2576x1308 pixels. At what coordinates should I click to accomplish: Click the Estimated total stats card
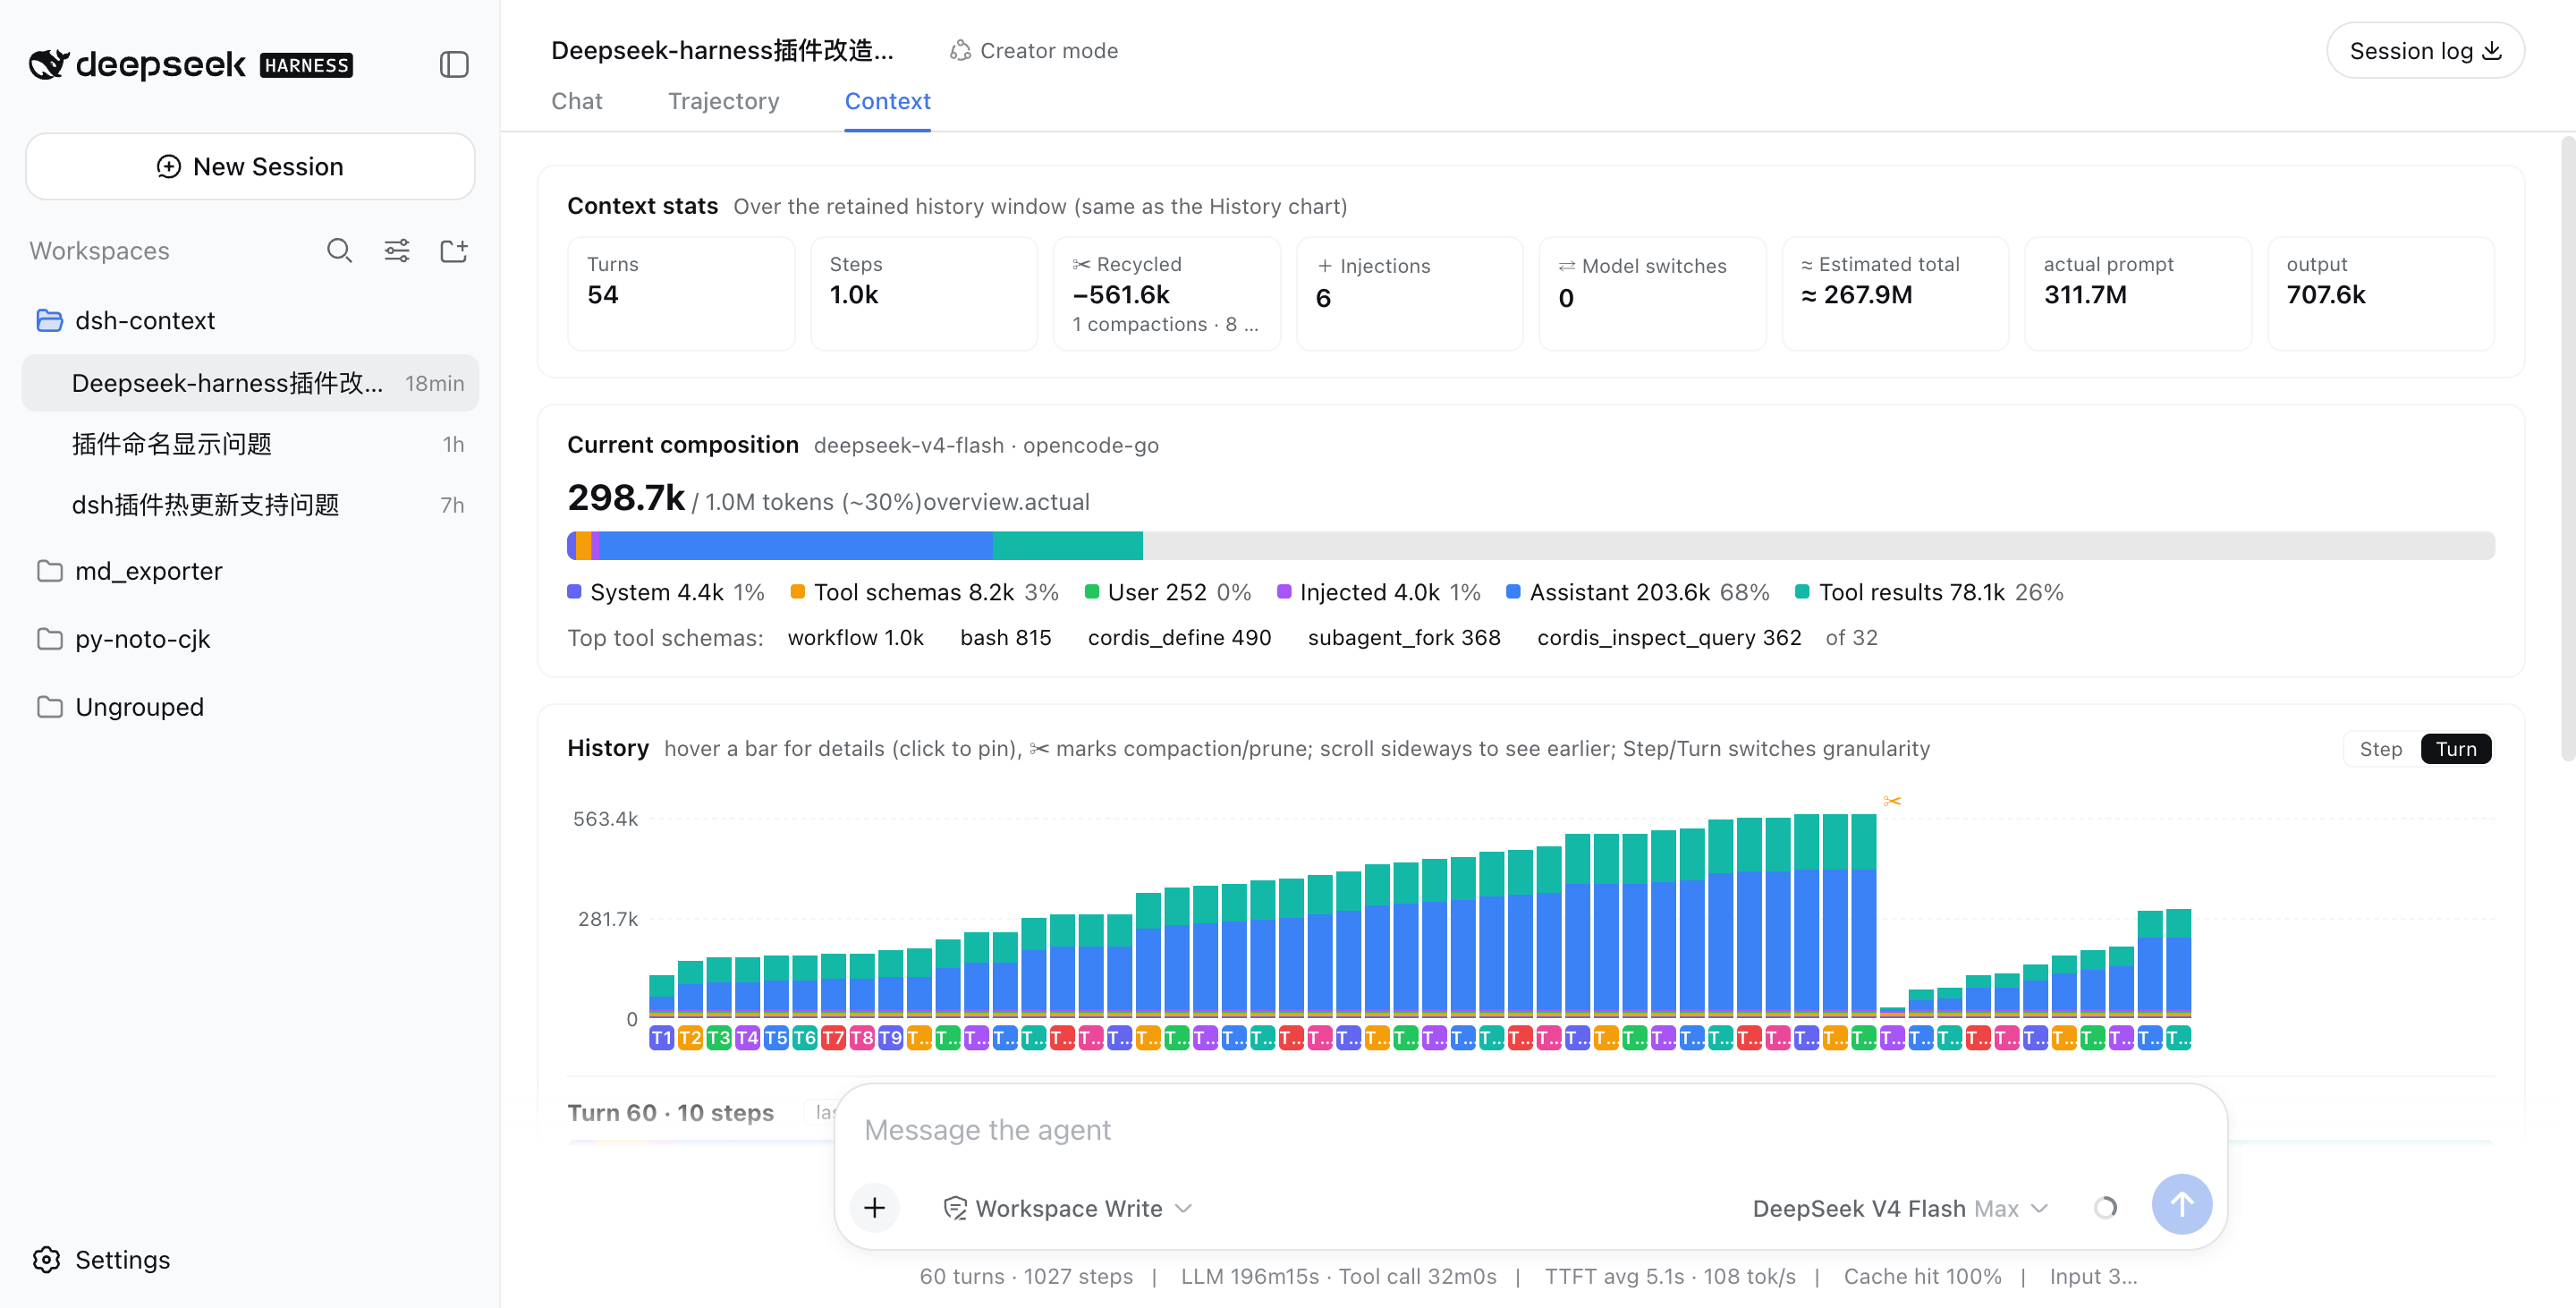point(1895,293)
